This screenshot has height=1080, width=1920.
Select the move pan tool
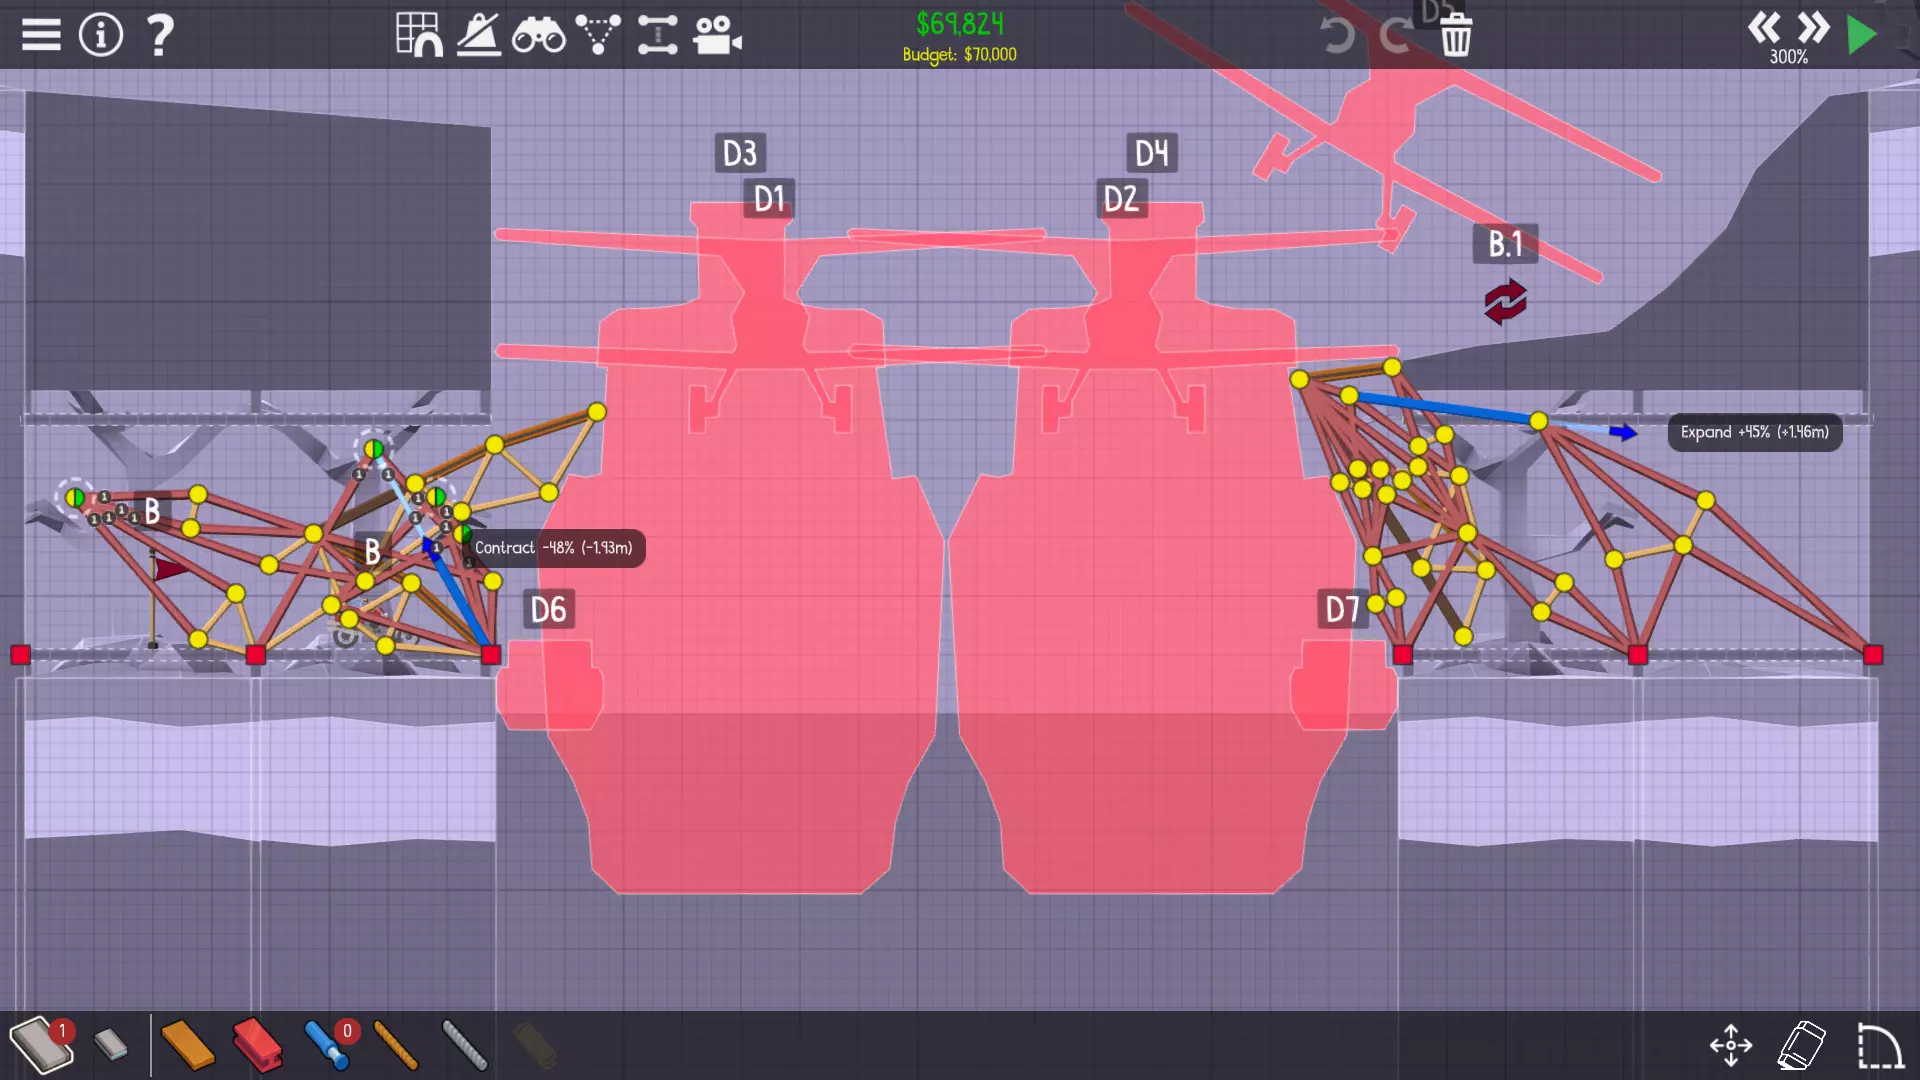[x=1731, y=1046]
